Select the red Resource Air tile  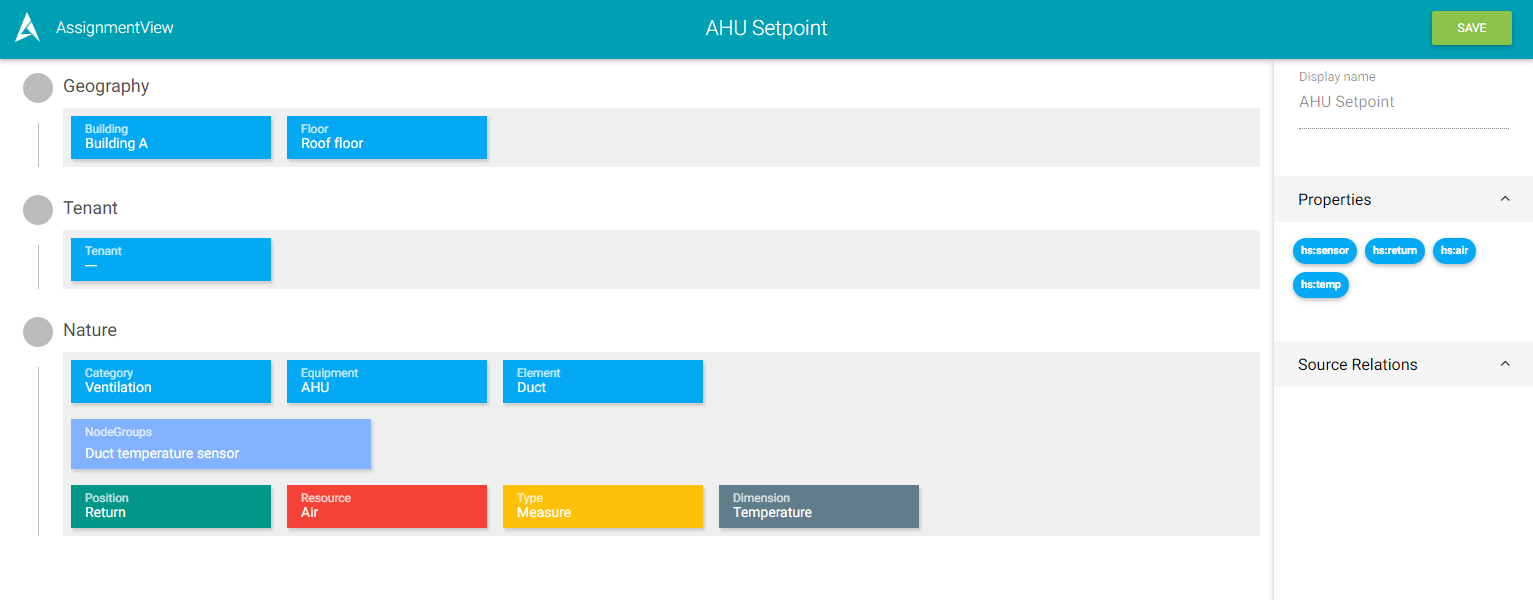point(387,506)
